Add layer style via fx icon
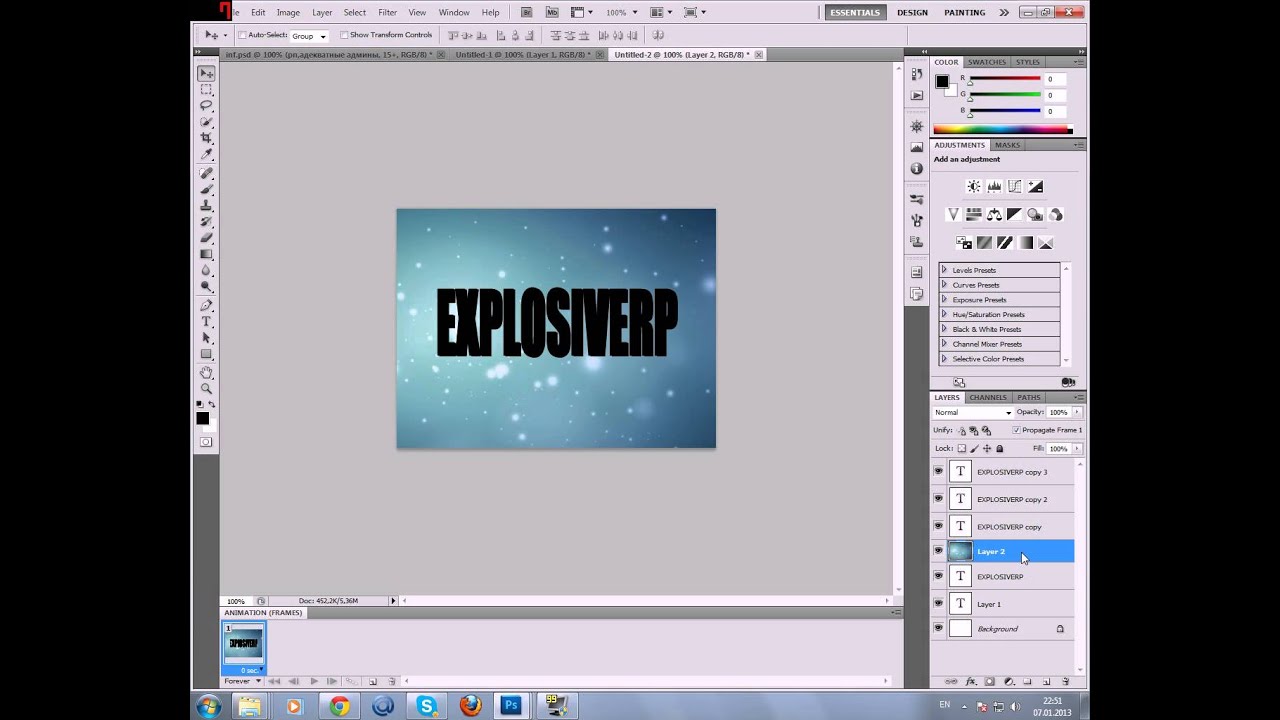Image resolution: width=1280 pixels, height=720 pixels. [x=970, y=682]
